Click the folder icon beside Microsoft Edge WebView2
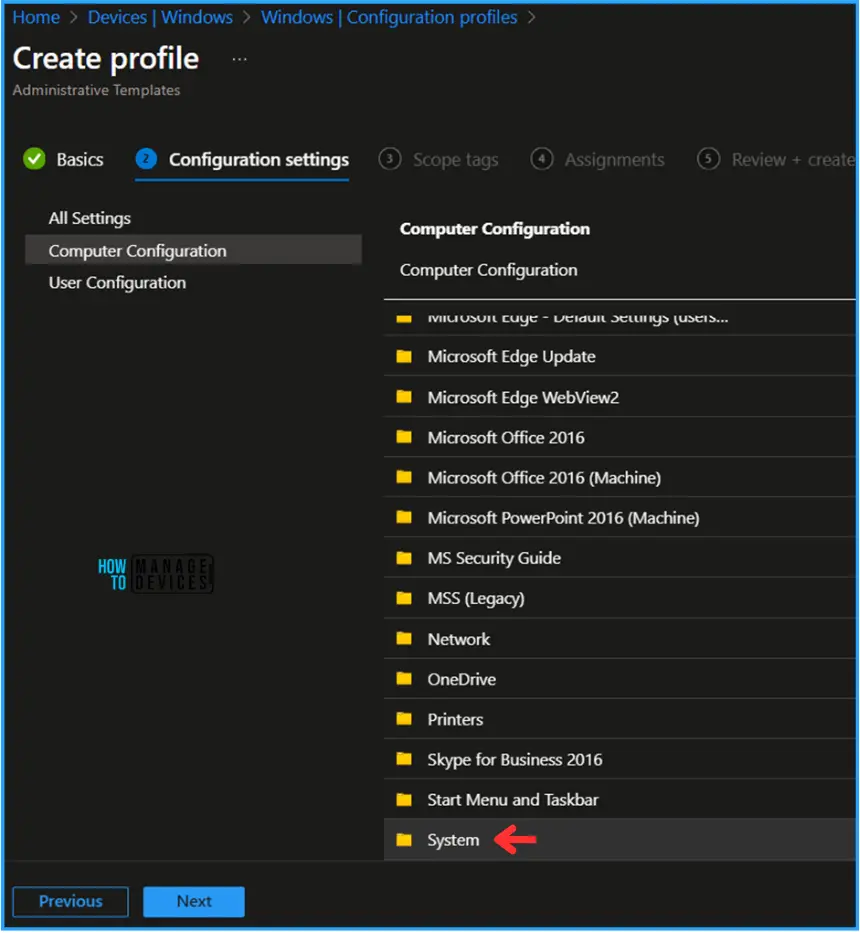860x933 pixels. (x=404, y=397)
